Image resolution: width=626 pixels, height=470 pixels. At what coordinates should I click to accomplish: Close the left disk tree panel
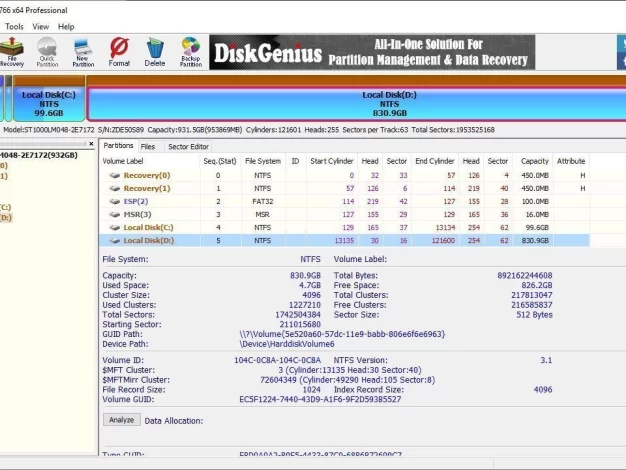point(91,144)
